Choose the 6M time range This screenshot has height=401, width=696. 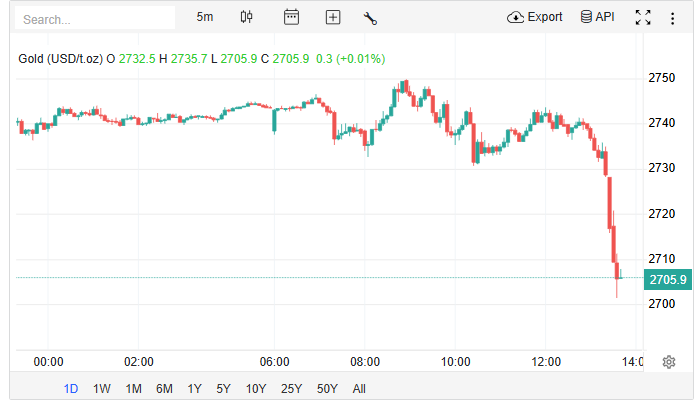[x=164, y=389]
